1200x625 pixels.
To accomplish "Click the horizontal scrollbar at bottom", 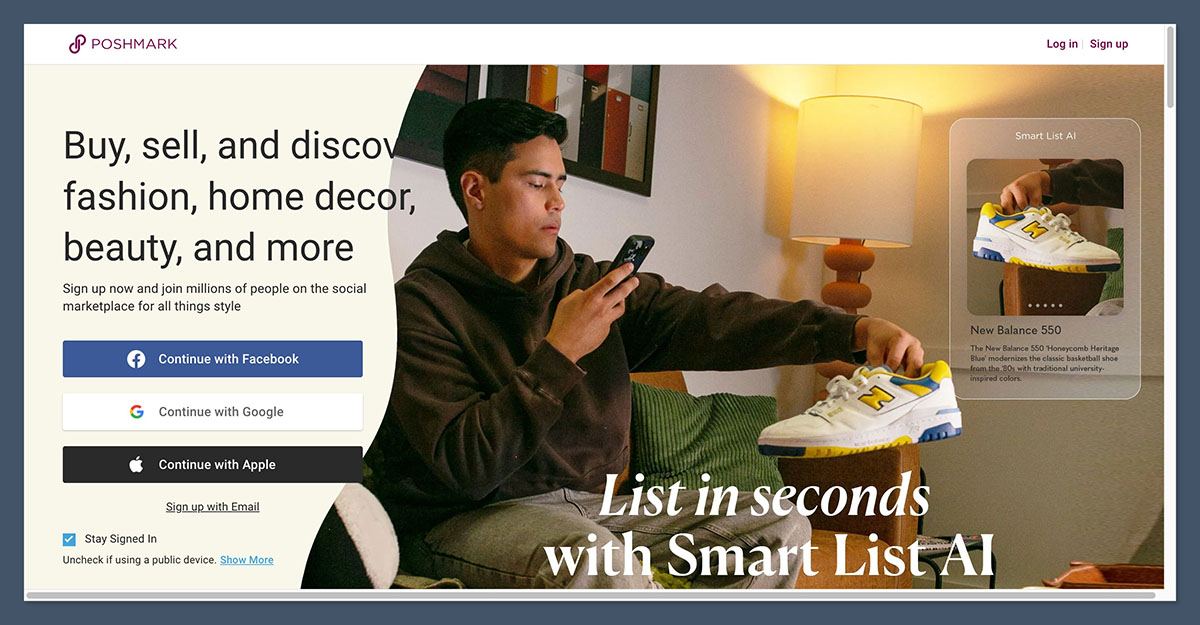I will [x=590, y=596].
